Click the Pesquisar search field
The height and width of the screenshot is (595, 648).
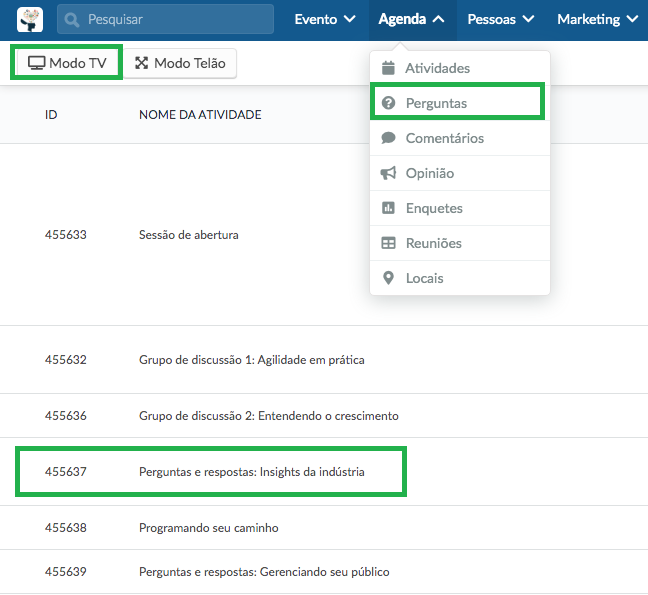click(165, 19)
